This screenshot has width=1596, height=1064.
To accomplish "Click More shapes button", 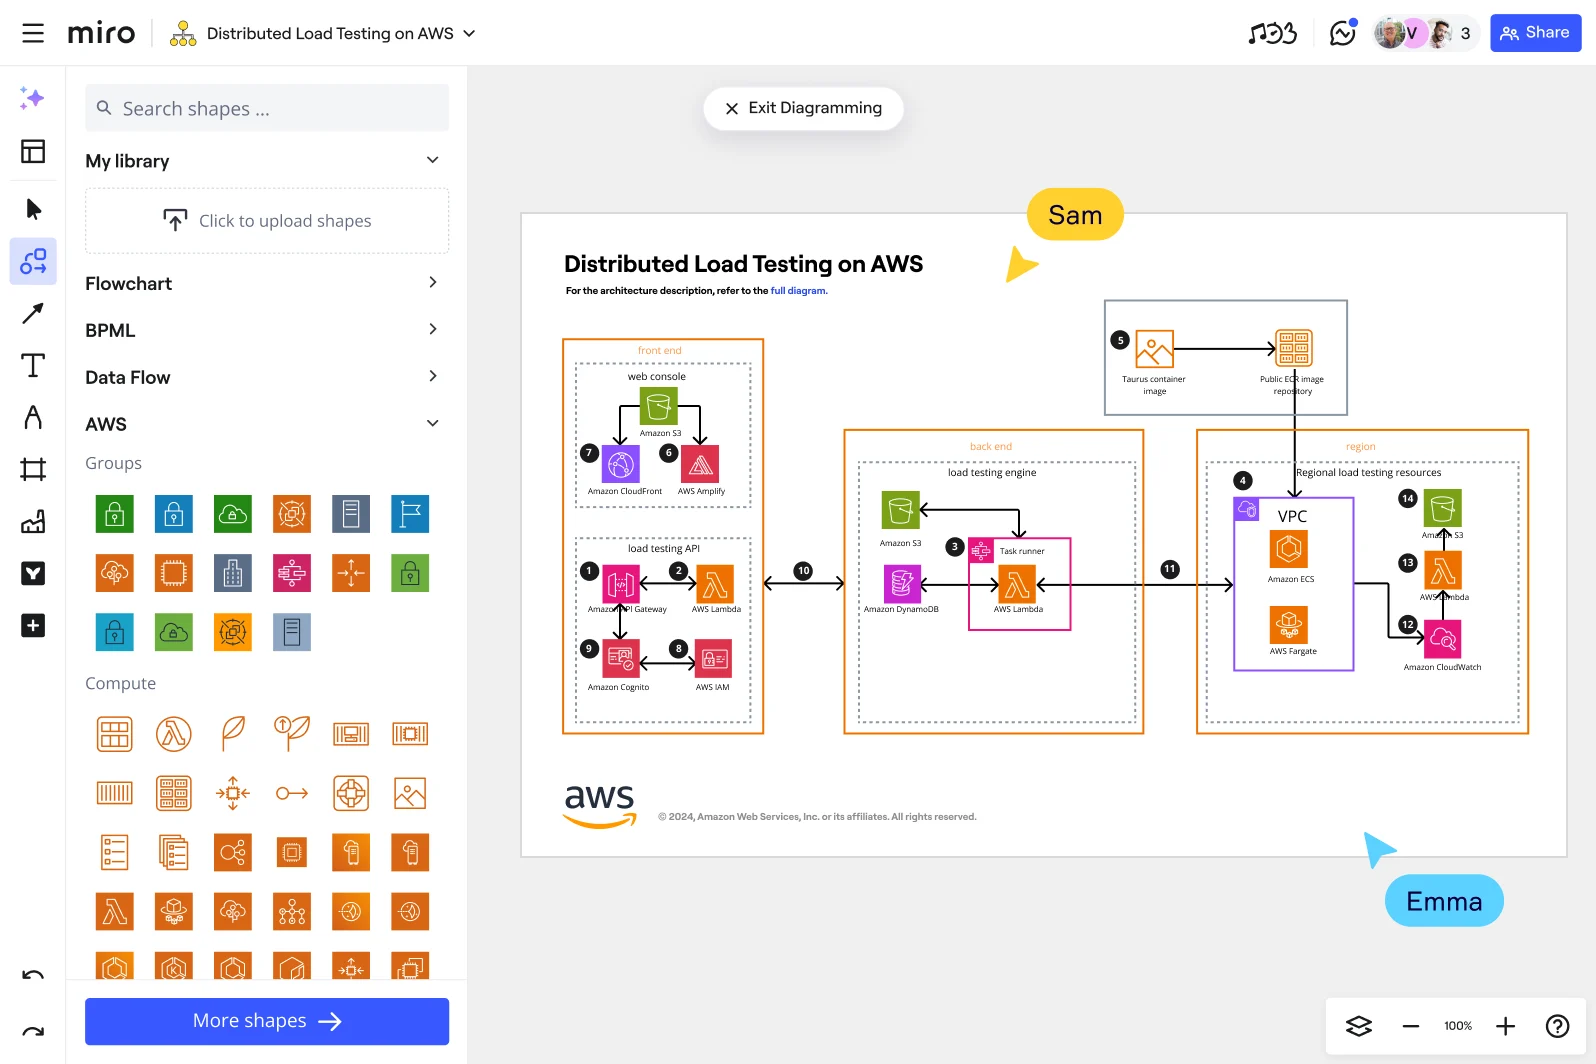I will point(267,1021).
